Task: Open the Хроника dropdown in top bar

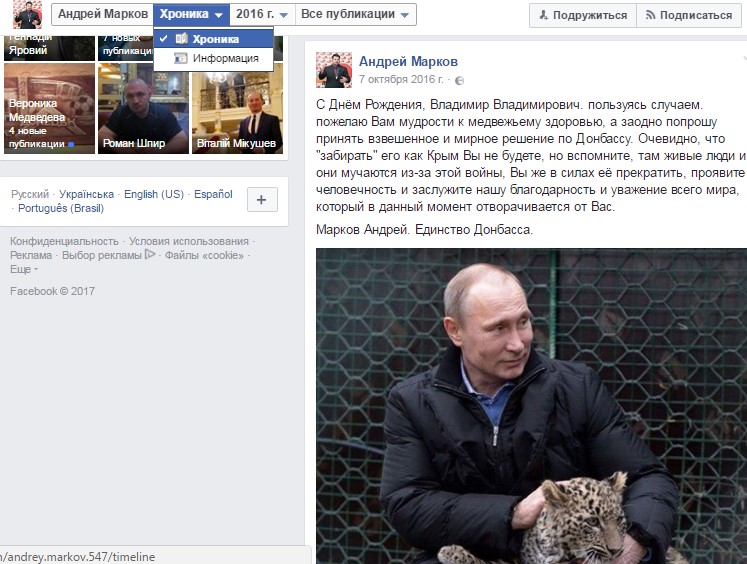Action: coord(192,14)
